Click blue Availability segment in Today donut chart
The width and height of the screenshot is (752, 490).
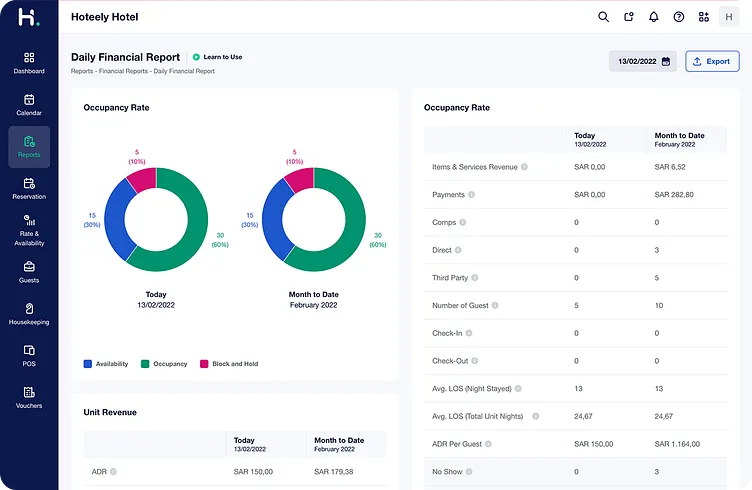[117, 221]
